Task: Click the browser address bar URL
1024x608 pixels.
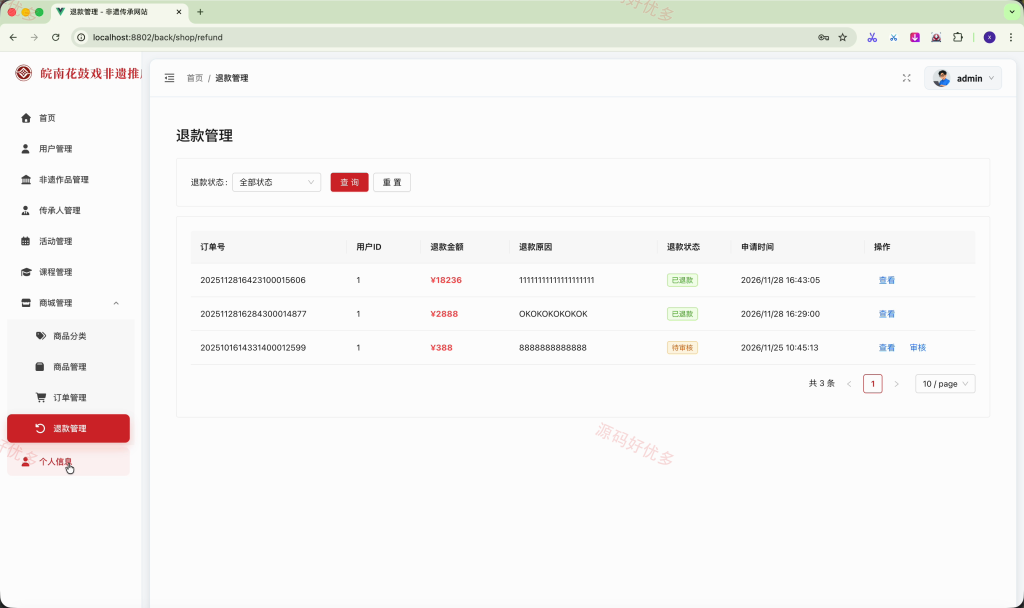Action: [157, 37]
